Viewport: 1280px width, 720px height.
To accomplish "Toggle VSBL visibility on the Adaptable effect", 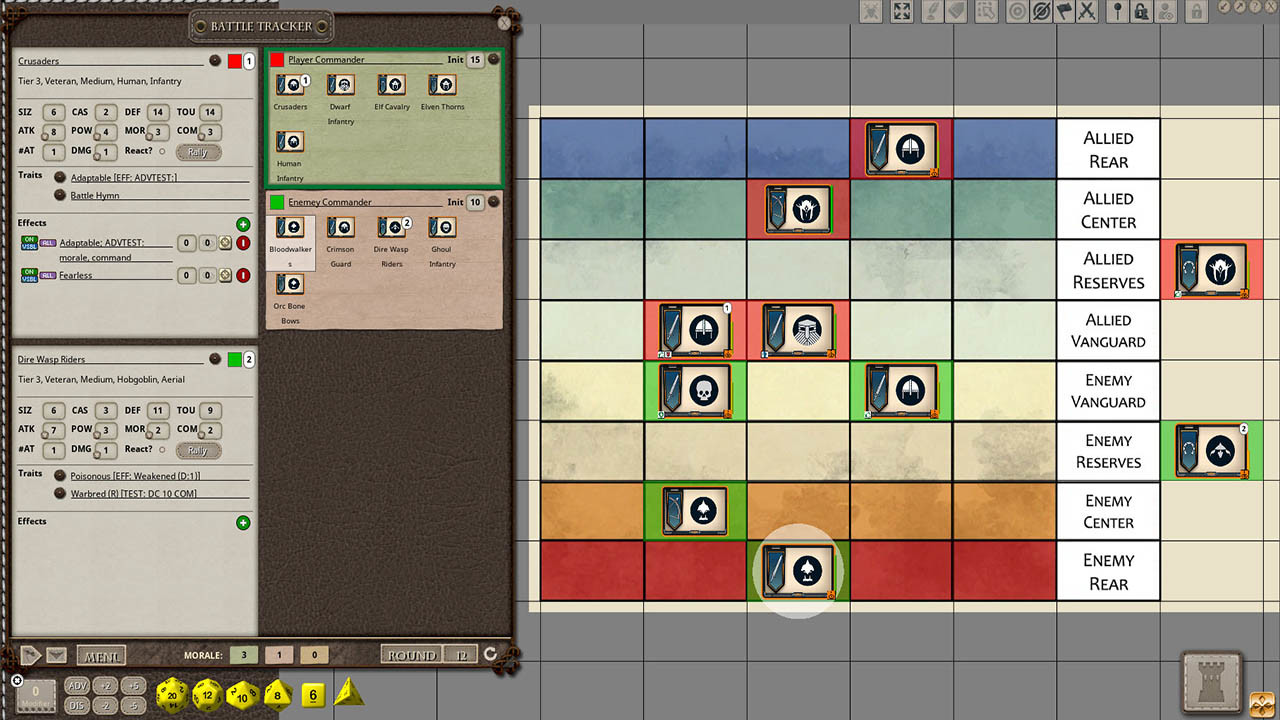I will (30, 247).
